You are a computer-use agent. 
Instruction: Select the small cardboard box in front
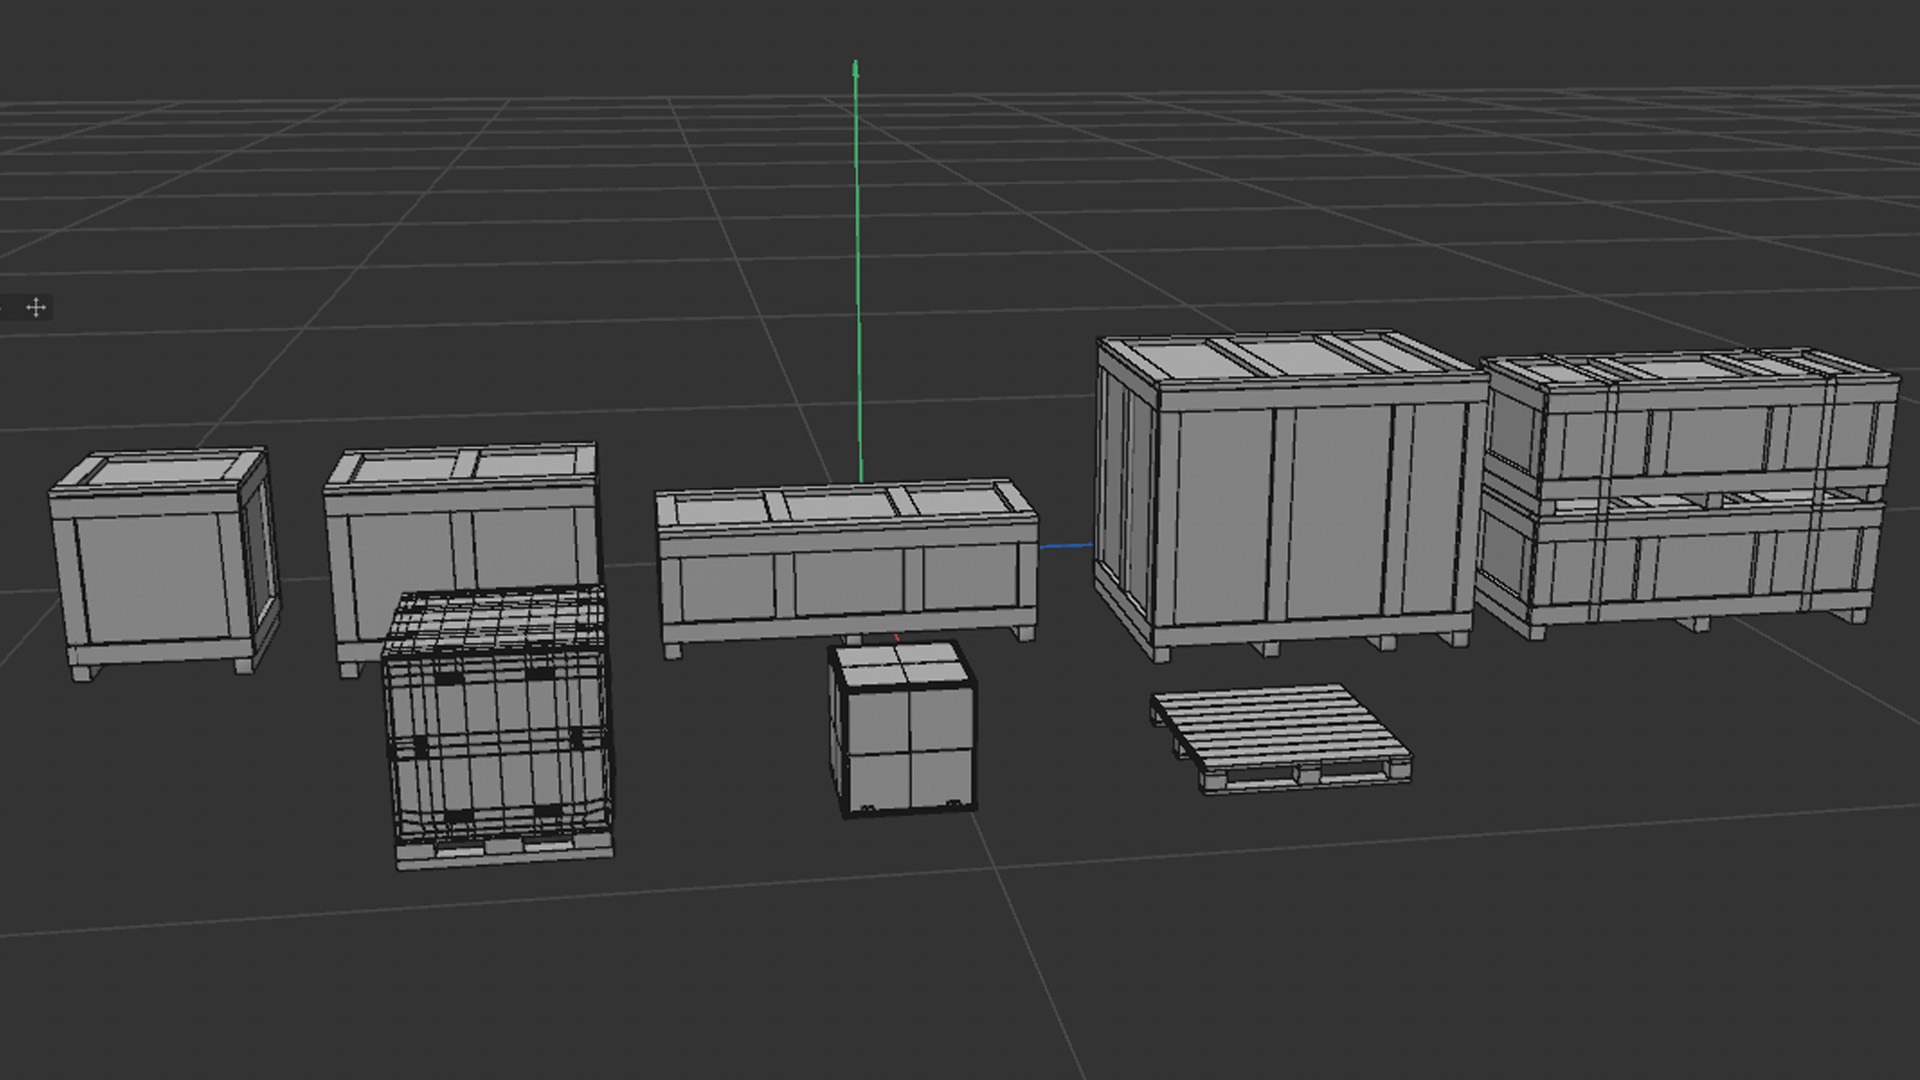(x=902, y=729)
